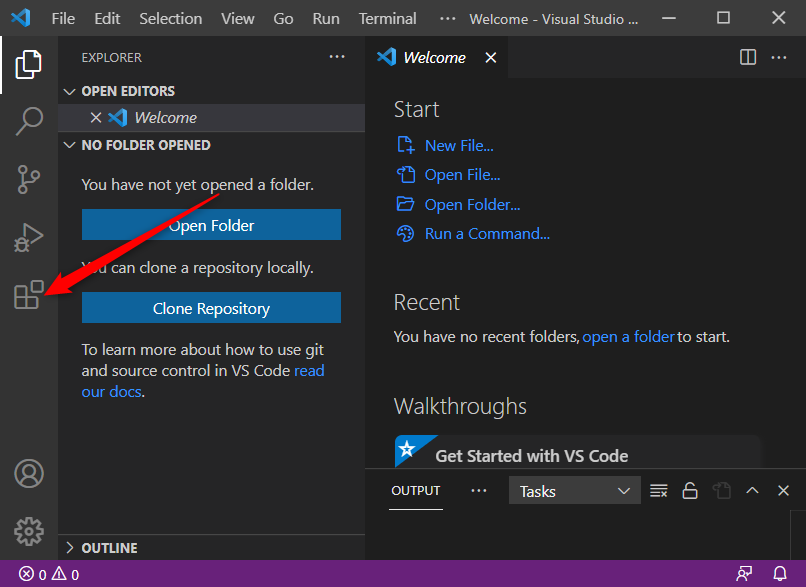Collapse the No Folder Opened section

(x=69, y=145)
